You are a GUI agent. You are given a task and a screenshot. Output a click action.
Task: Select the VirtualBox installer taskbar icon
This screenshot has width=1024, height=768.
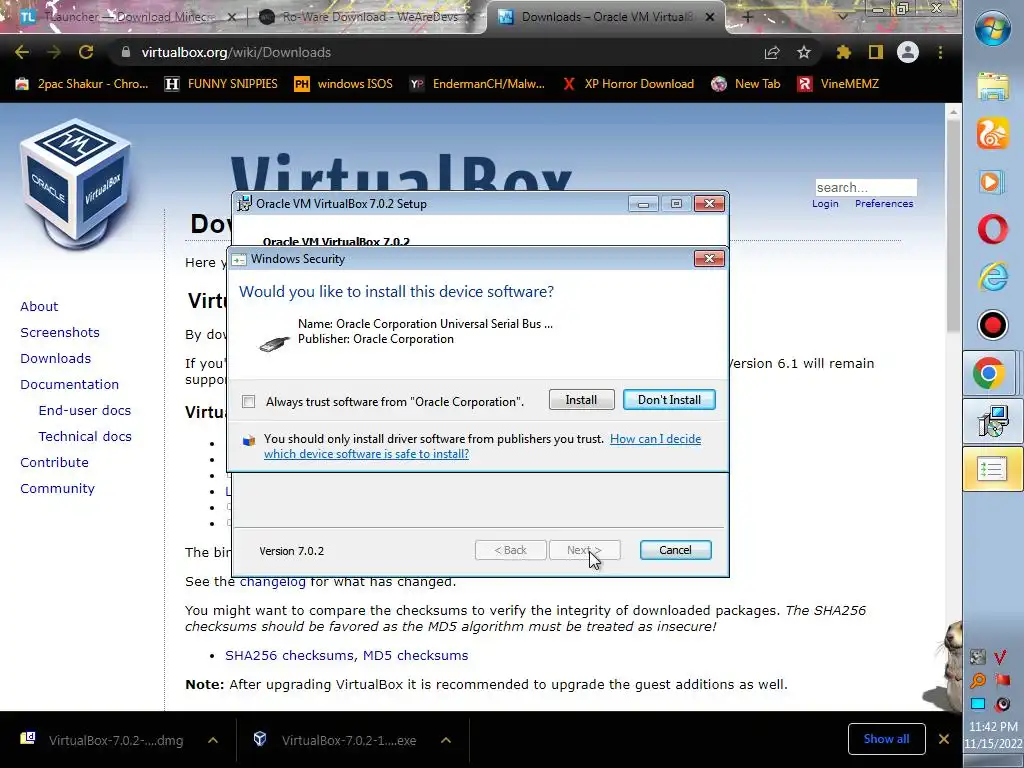click(x=993, y=421)
